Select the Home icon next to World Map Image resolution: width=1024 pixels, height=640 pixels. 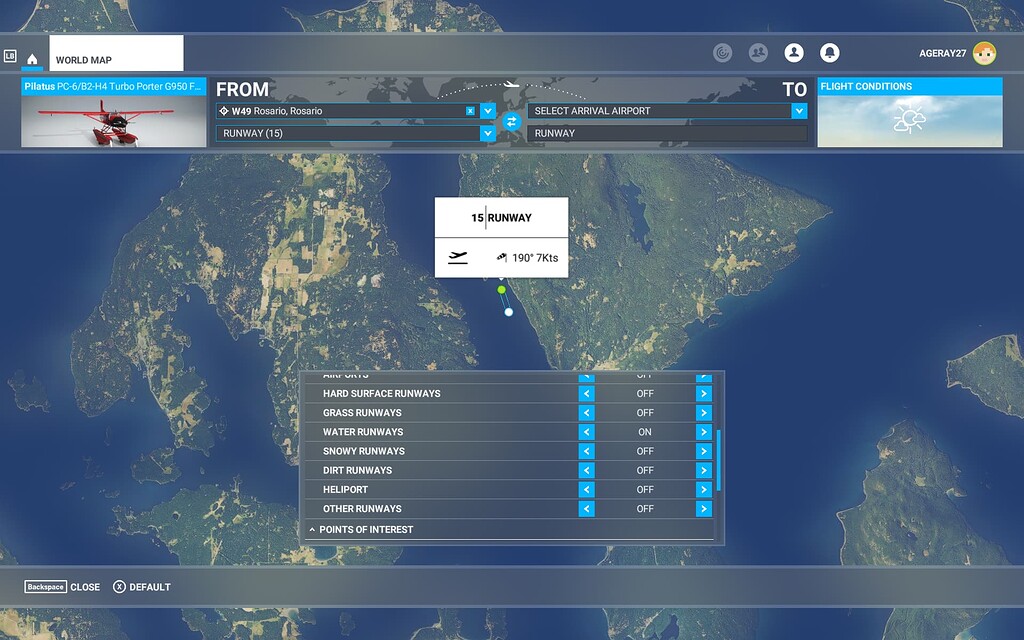click(32, 59)
